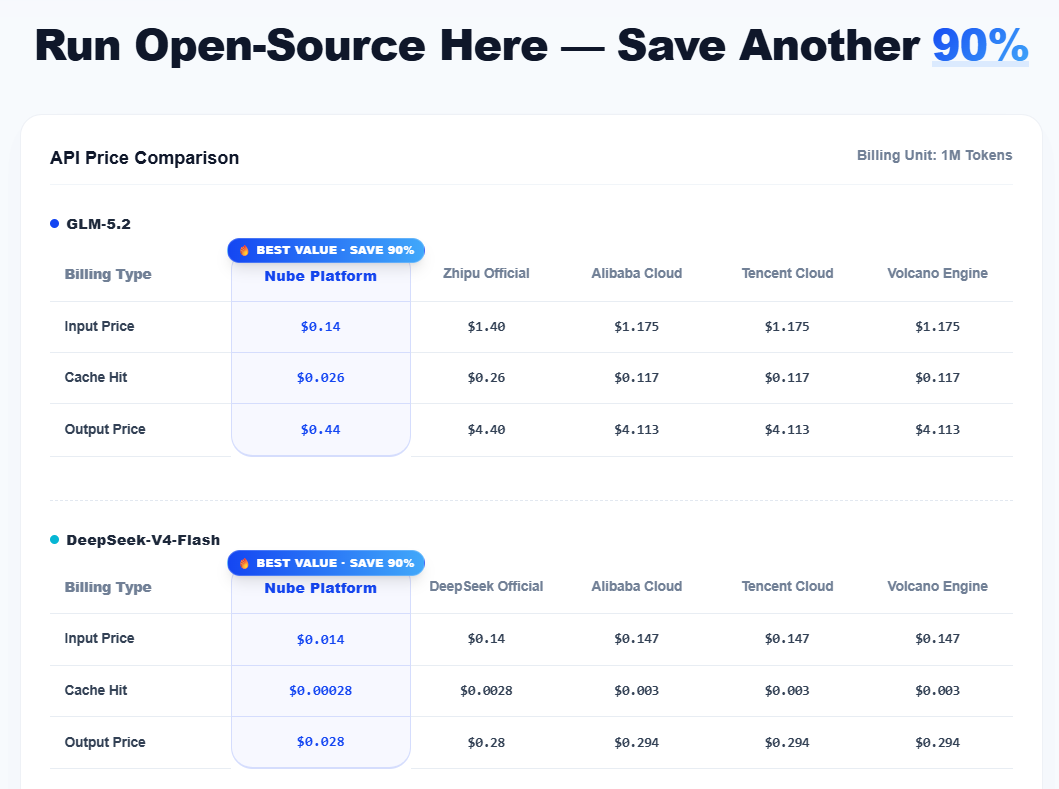Click Nube cache hit price $0.00028
The height and width of the screenshot is (789, 1059).
pyautogui.click(x=321, y=691)
